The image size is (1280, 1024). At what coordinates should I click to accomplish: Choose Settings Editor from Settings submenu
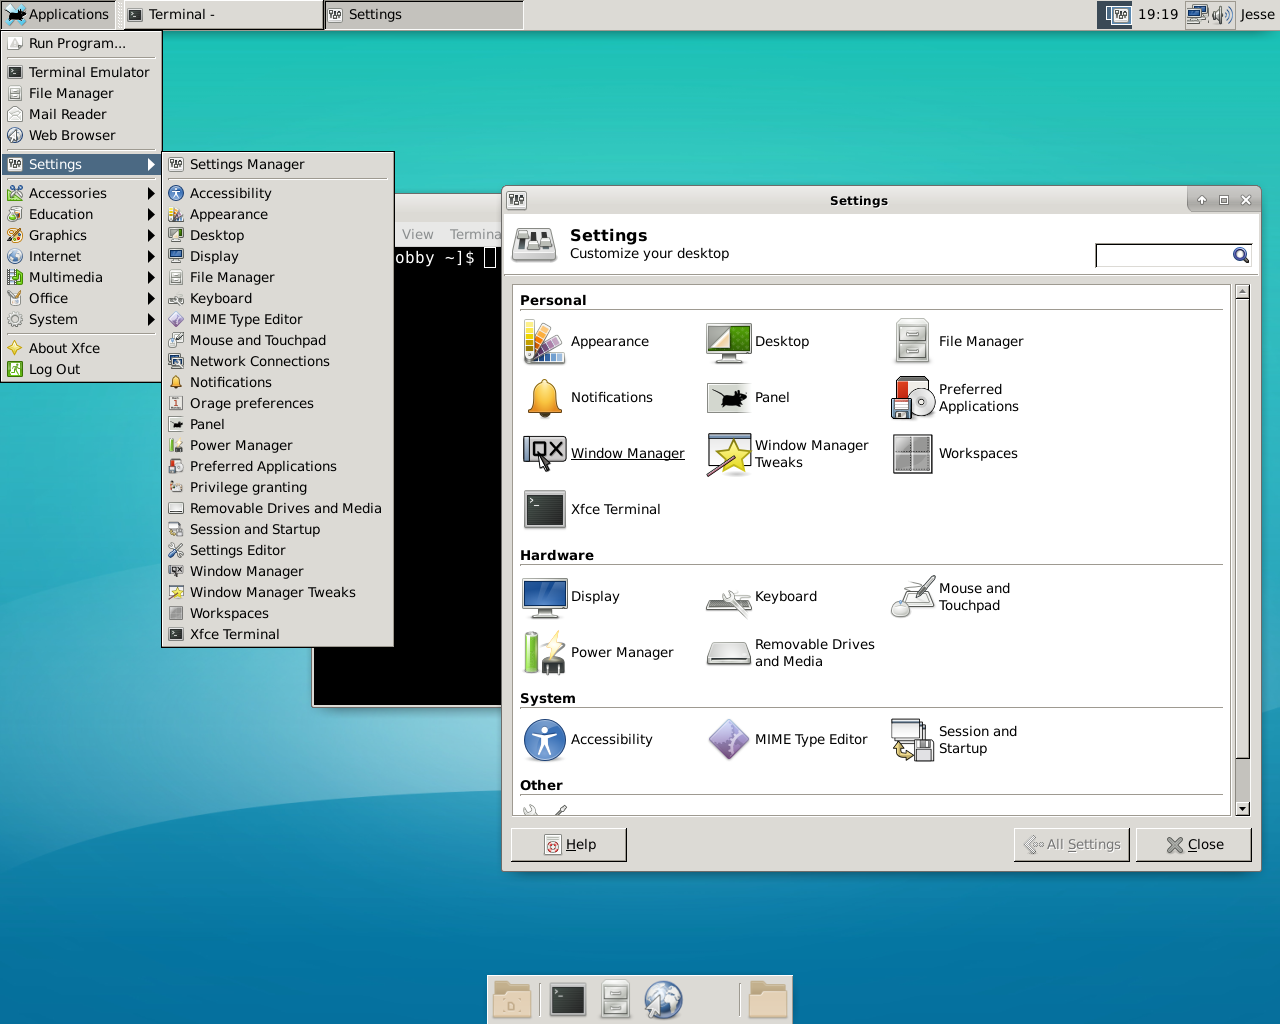click(278, 550)
